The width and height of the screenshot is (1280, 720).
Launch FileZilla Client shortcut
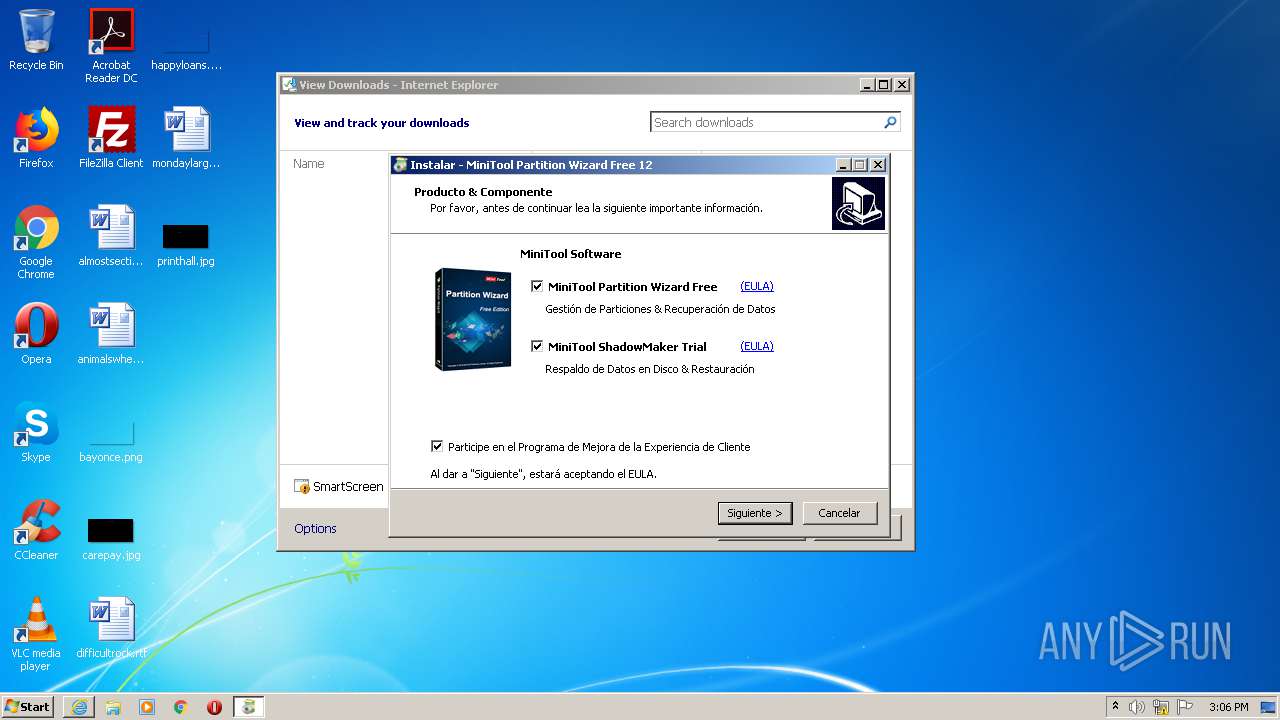click(111, 137)
